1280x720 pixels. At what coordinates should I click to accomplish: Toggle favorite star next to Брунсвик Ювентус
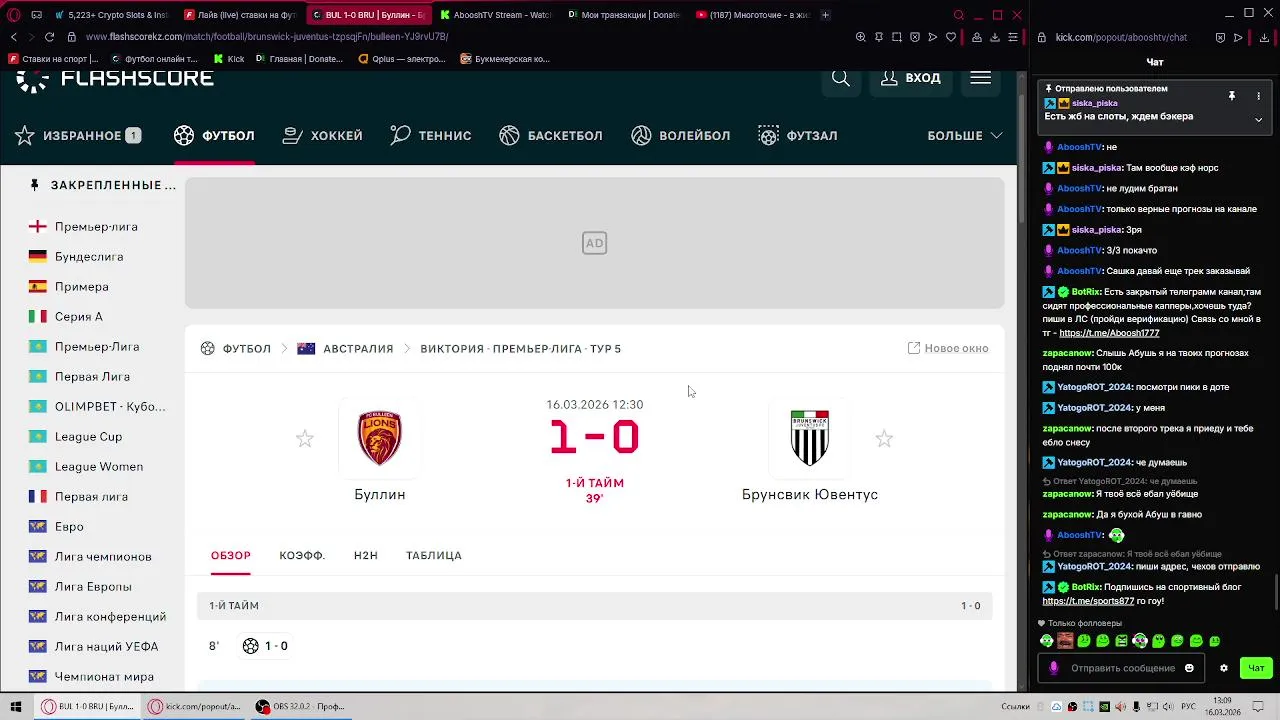(x=884, y=439)
